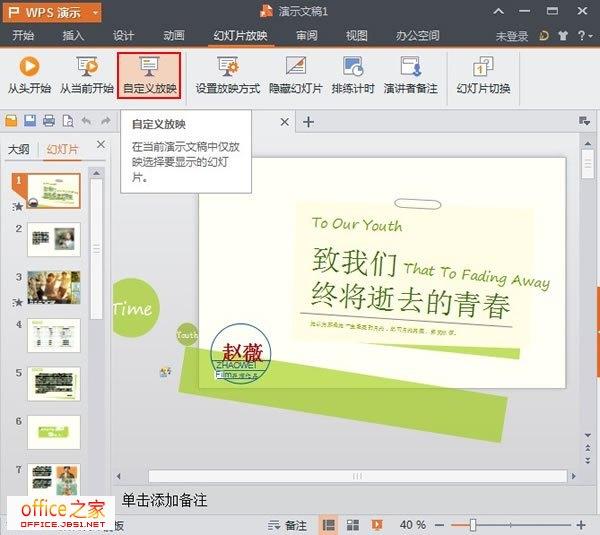Click 从头开始 to start slideshow from beginning
This screenshot has height=535, width=600.
click(x=28, y=75)
